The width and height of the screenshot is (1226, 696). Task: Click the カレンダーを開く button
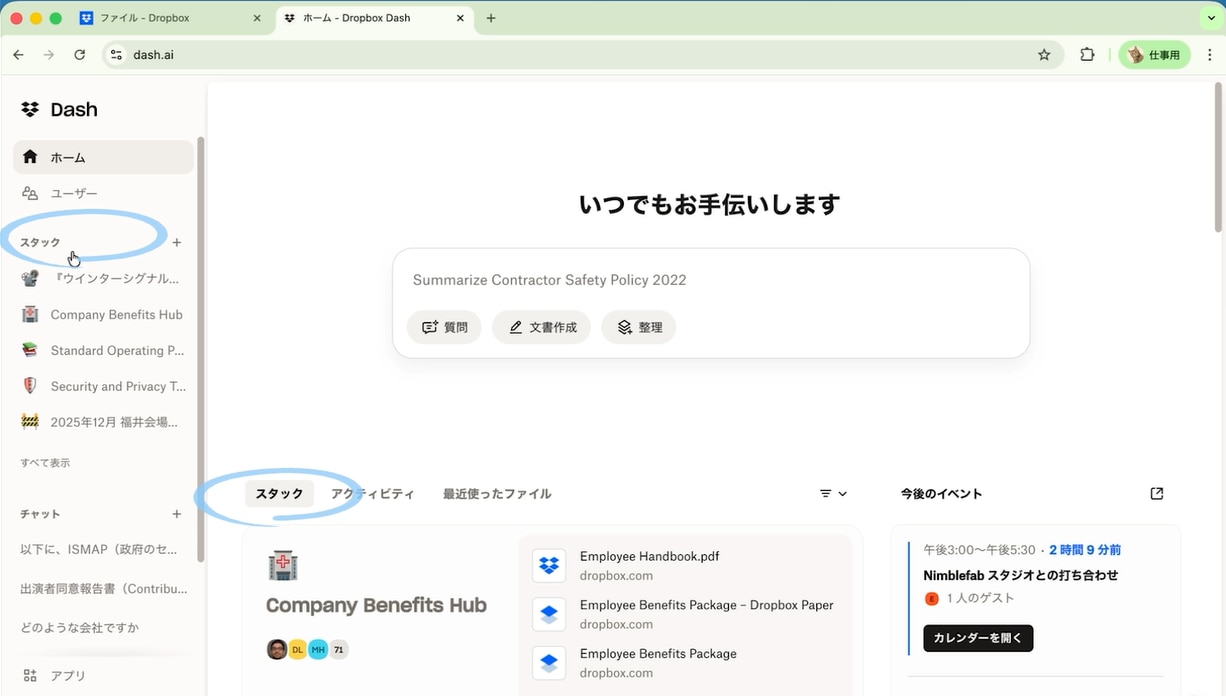click(978, 638)
